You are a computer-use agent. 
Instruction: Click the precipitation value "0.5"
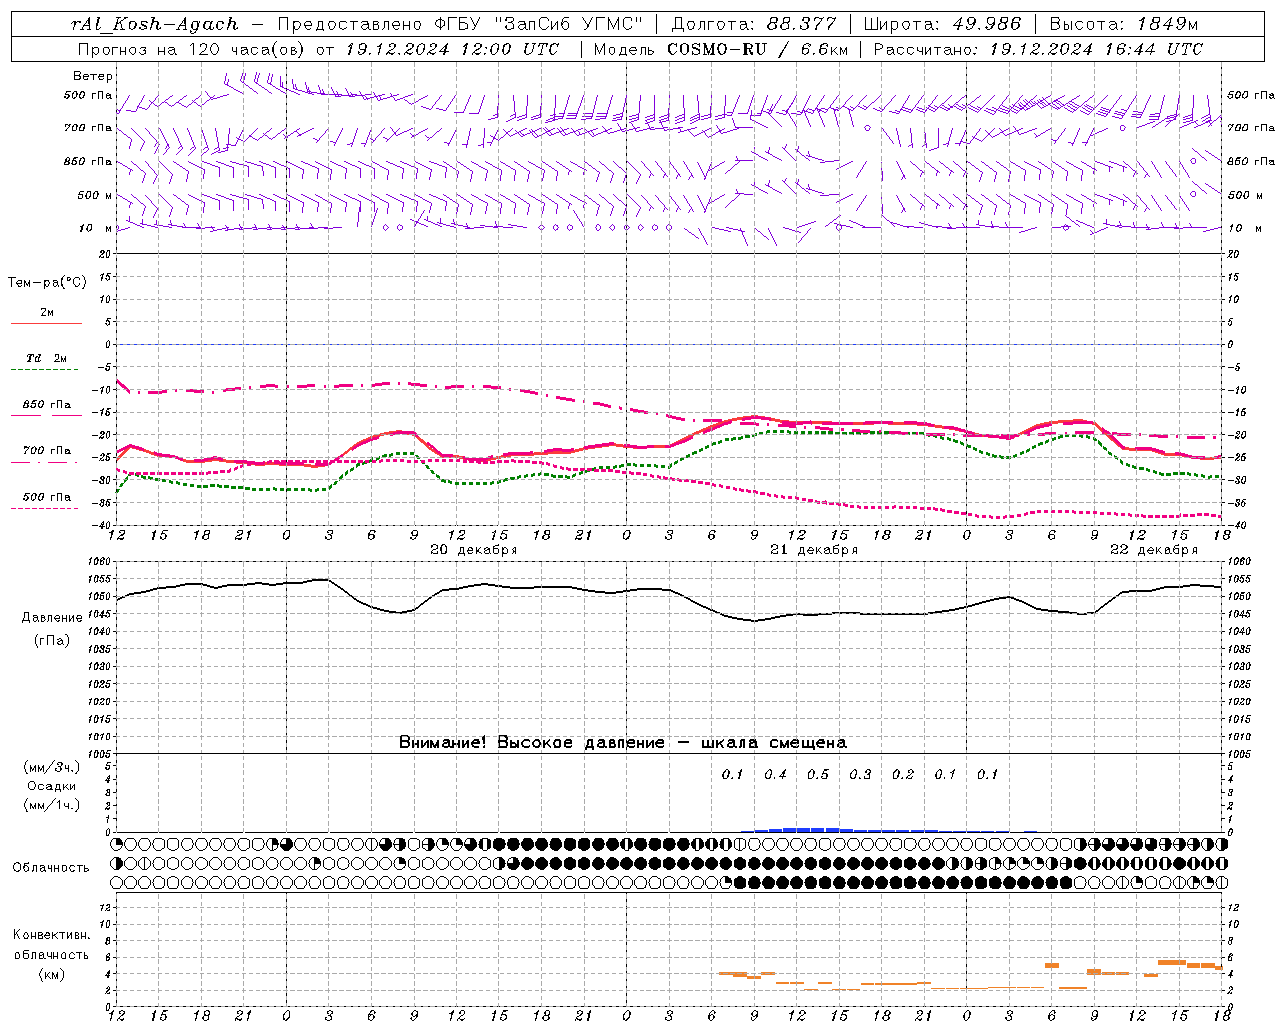(818, 774)
